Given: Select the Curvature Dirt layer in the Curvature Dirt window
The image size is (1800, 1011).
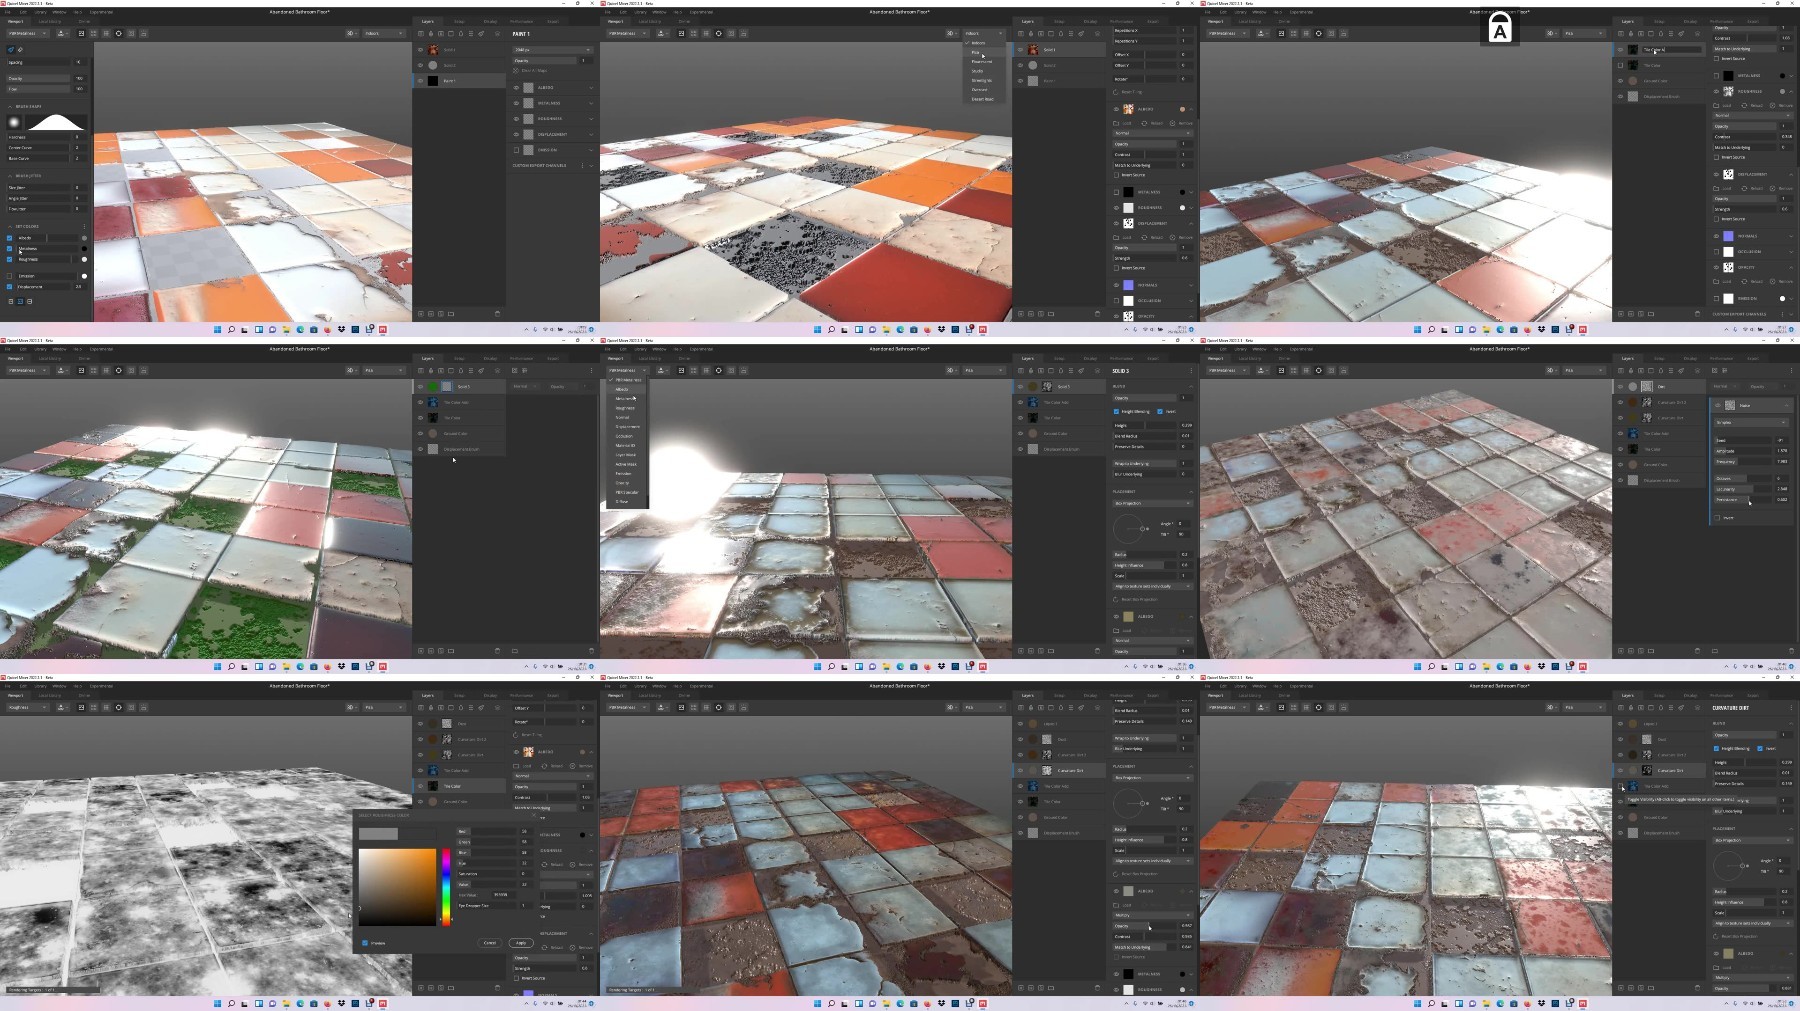Looking at the screenshot, I should (1660, 770).
